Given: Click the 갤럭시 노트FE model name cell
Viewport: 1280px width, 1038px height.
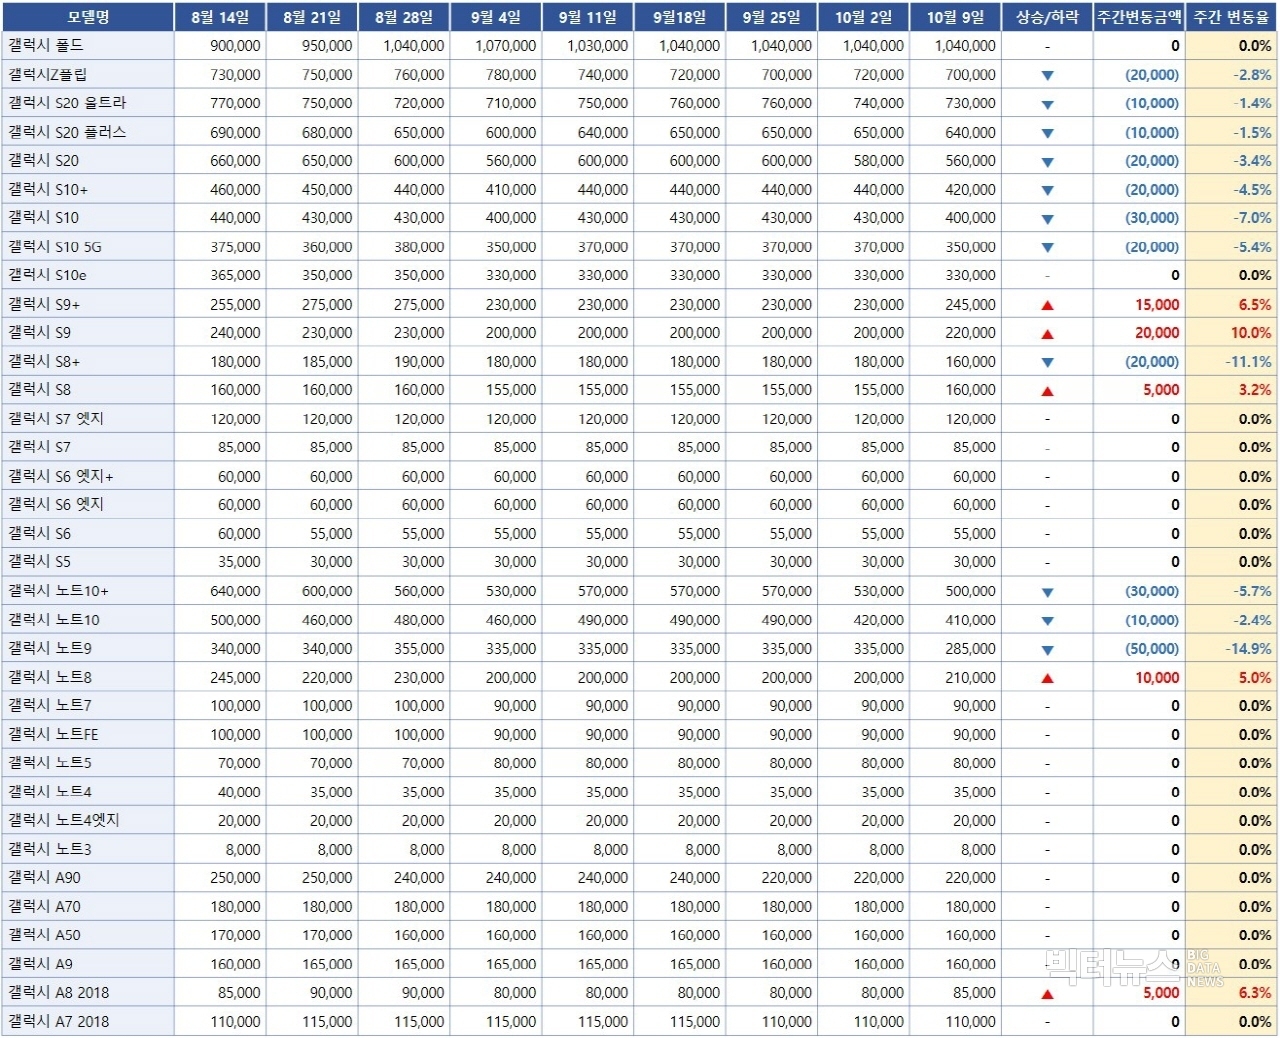Looking at the screenshot, I should [x=88, y=734].
